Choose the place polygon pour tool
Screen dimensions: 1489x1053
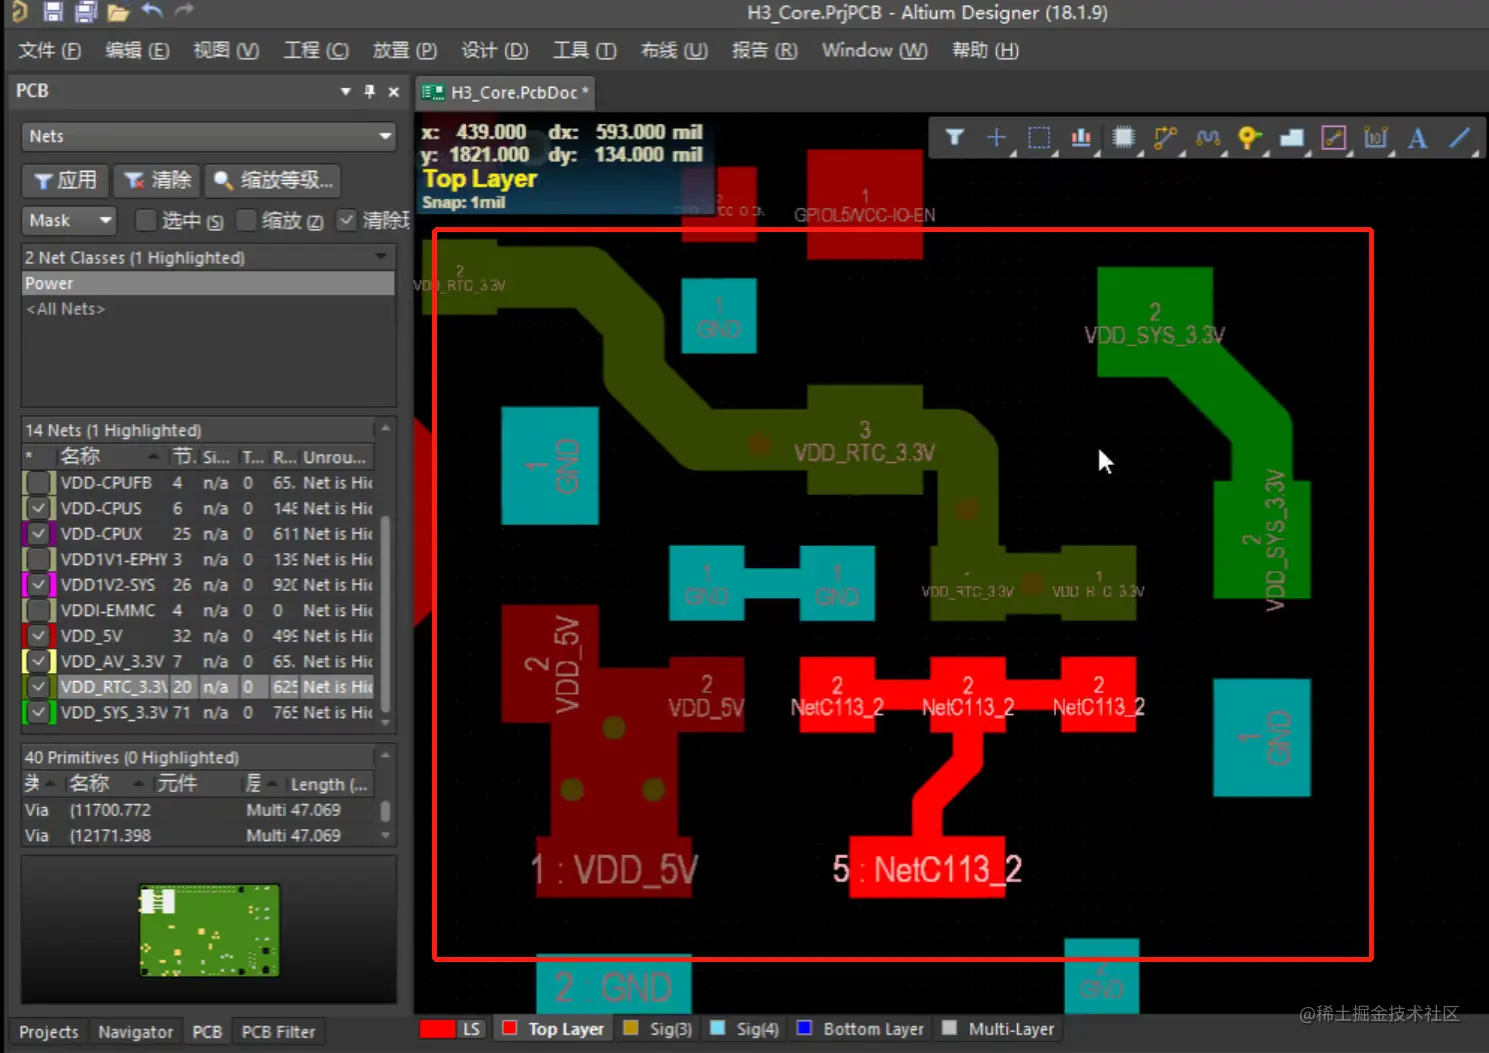coord(1292,138)
